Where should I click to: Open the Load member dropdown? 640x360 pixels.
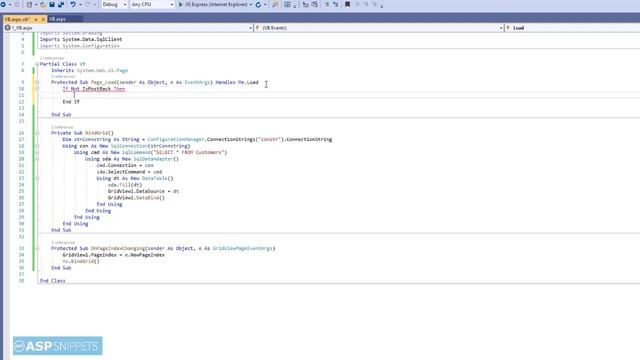(x=572, y=28)
